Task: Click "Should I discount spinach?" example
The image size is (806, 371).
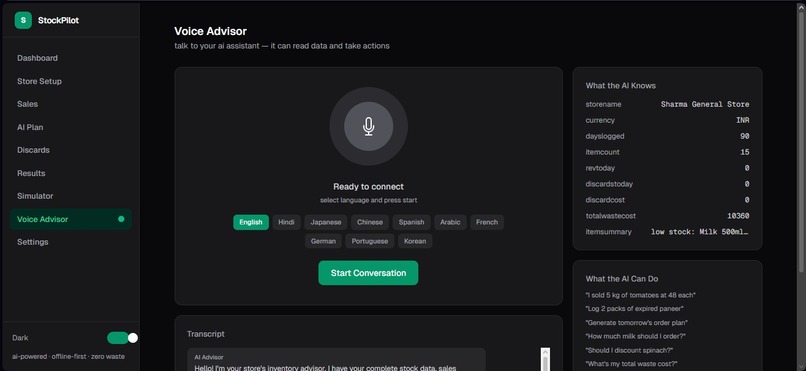Action: [x=629, y=350]
